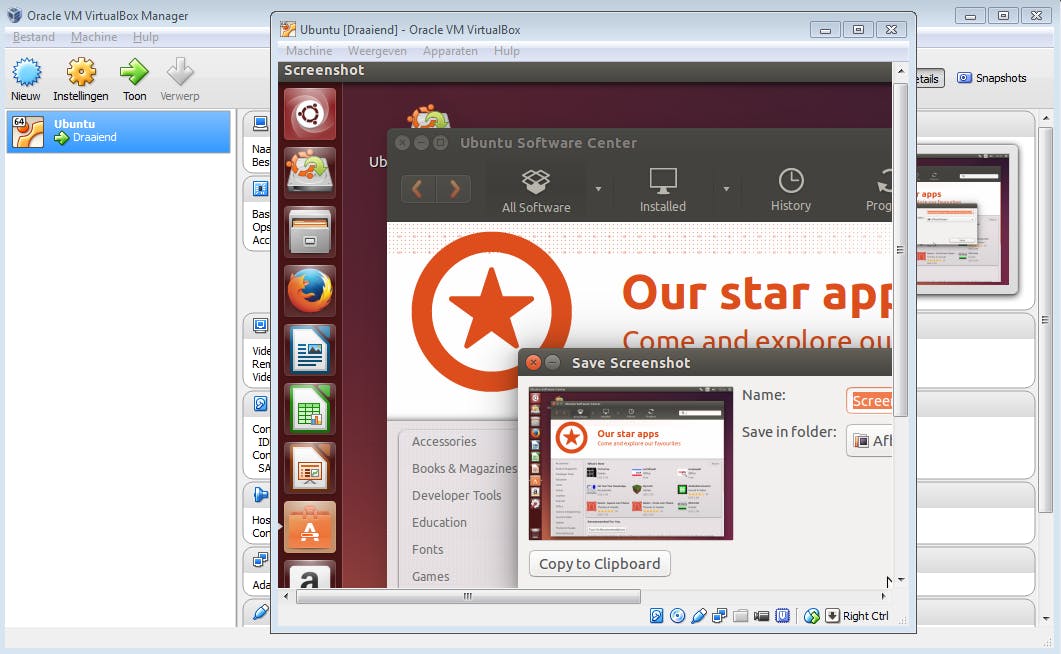Click the Manager details pane scrollbar

point(1046,319)
